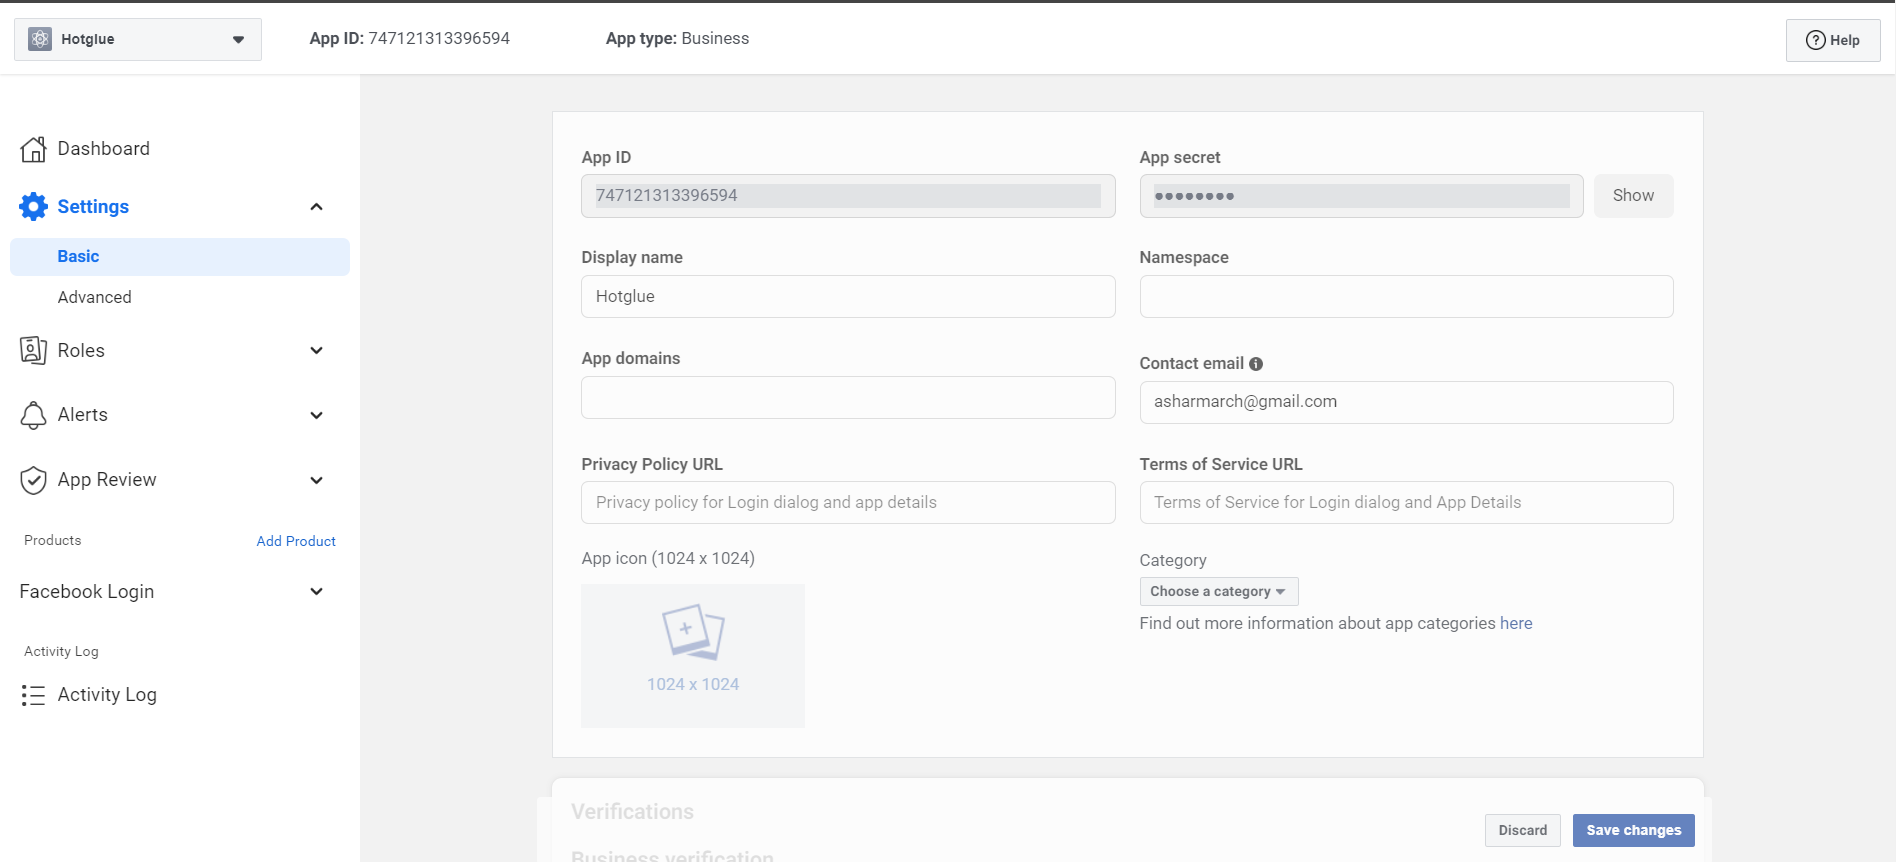Image resolution: width=1896 pixels, height=862 pixels.
Task: Focus the Namespace field
Action: coord(1406,297)
